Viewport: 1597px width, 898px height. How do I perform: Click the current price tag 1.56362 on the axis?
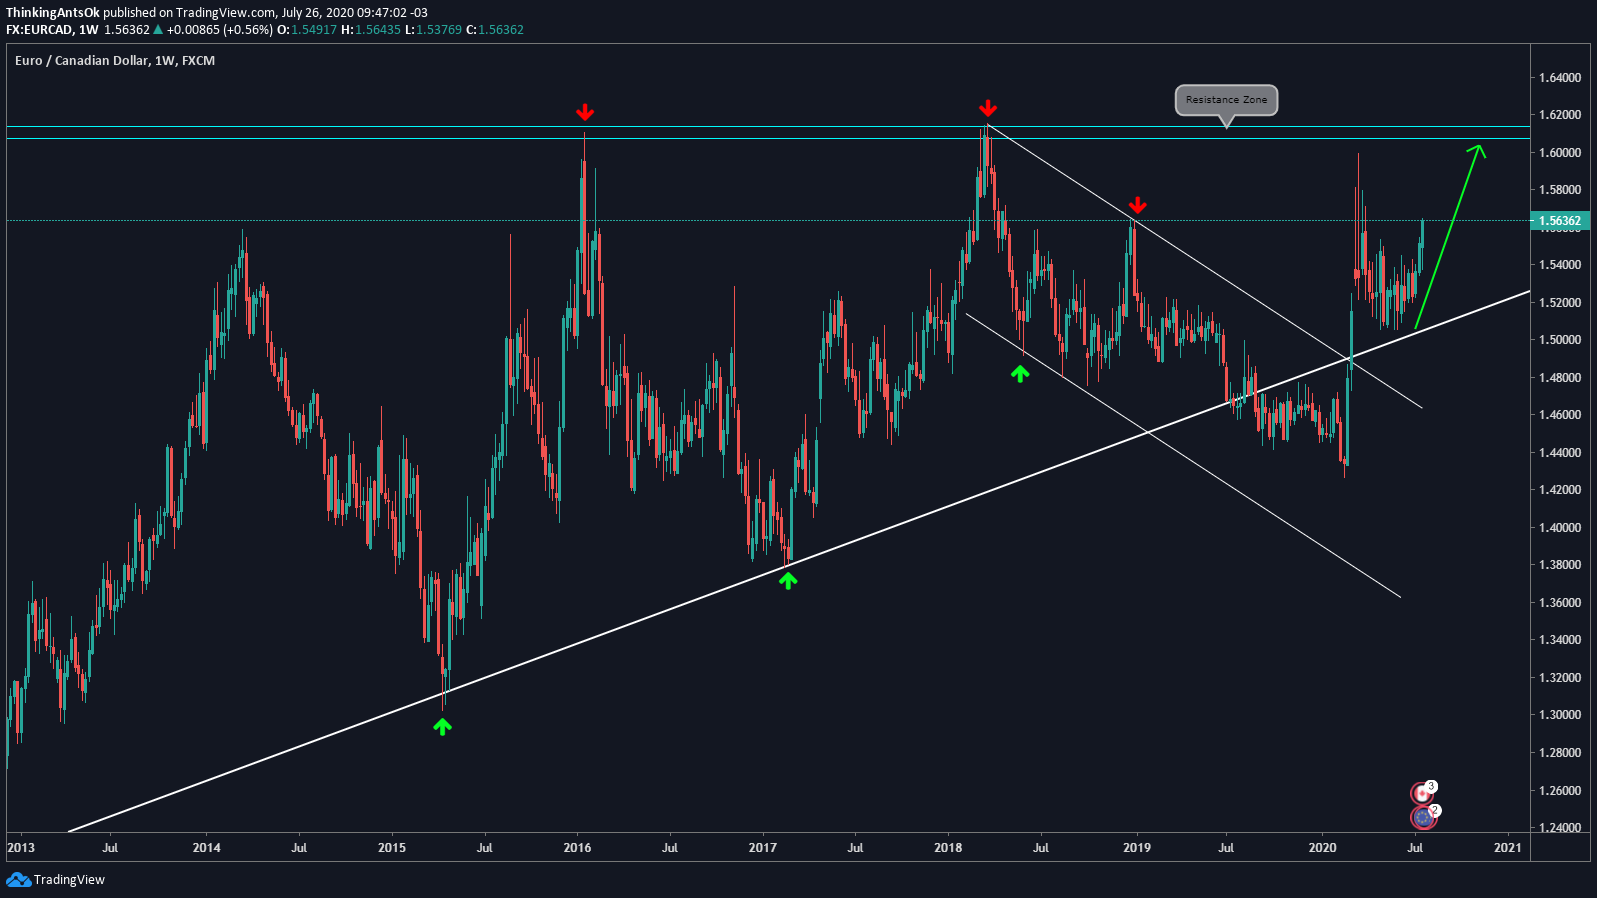[1559, 221]
